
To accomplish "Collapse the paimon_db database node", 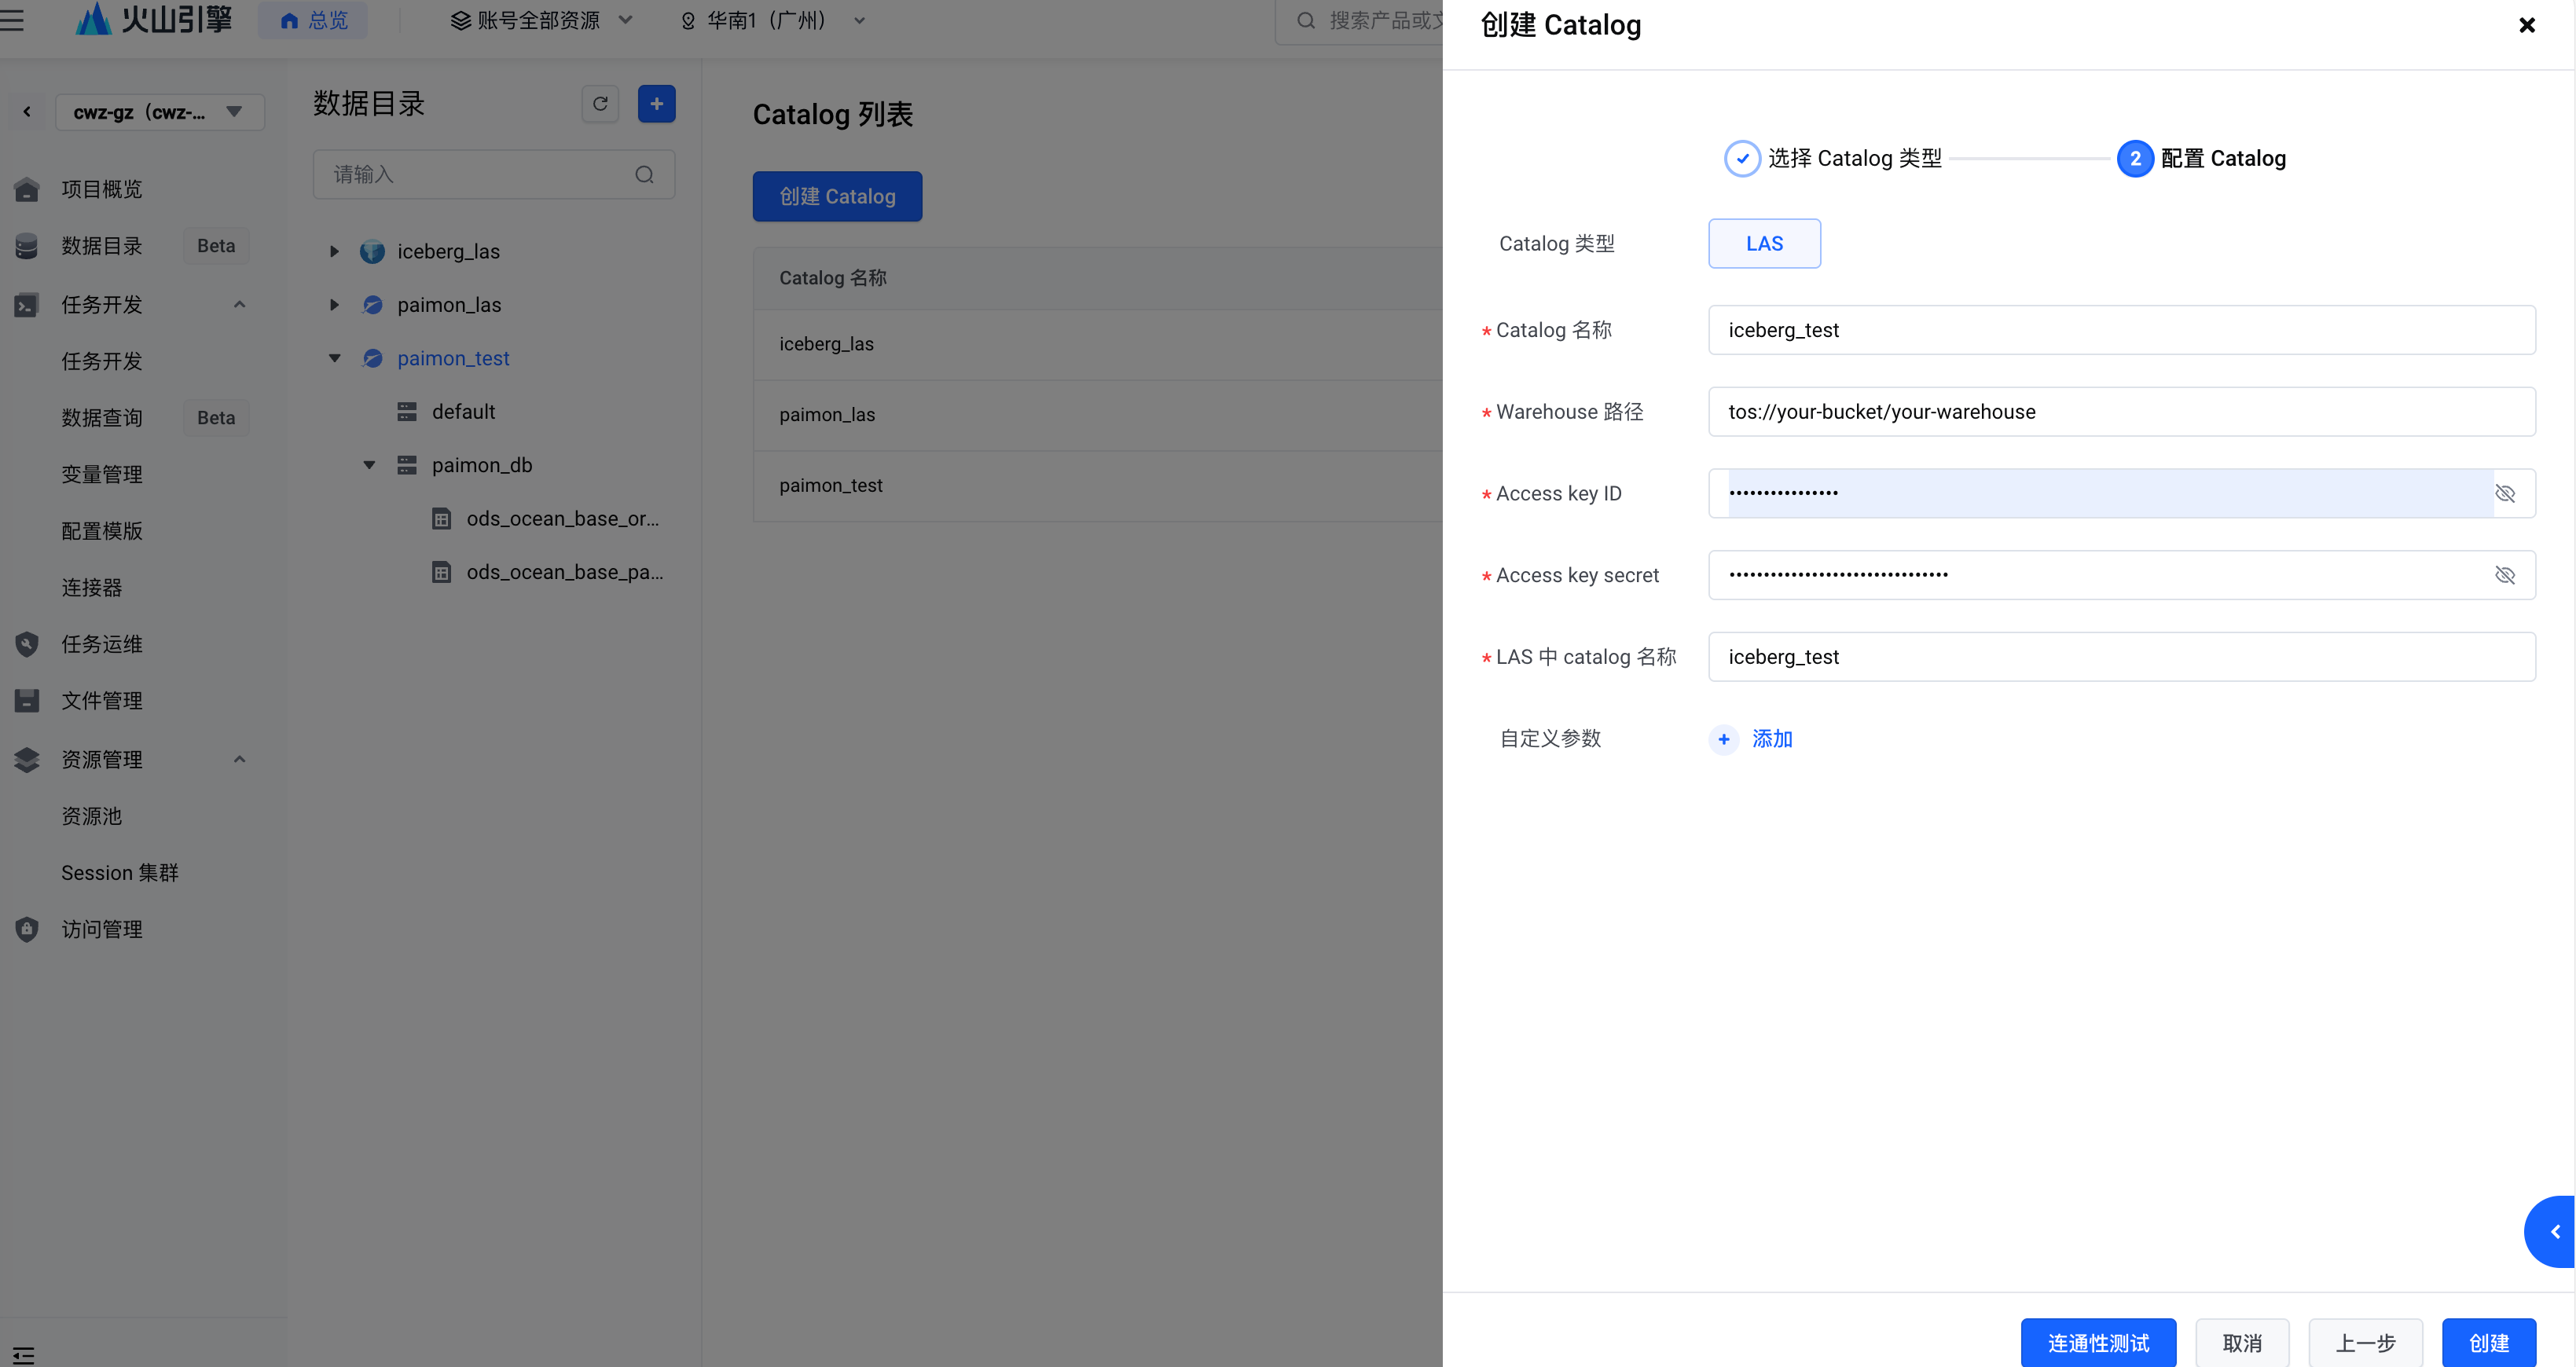I will 369,465.
